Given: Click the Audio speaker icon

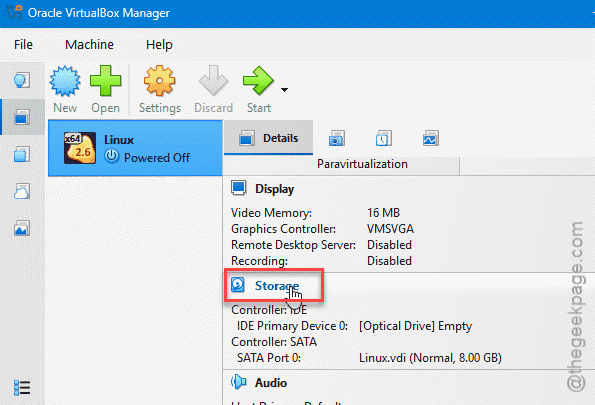Looking at the screenshot, I should click(x=239, y=382).
